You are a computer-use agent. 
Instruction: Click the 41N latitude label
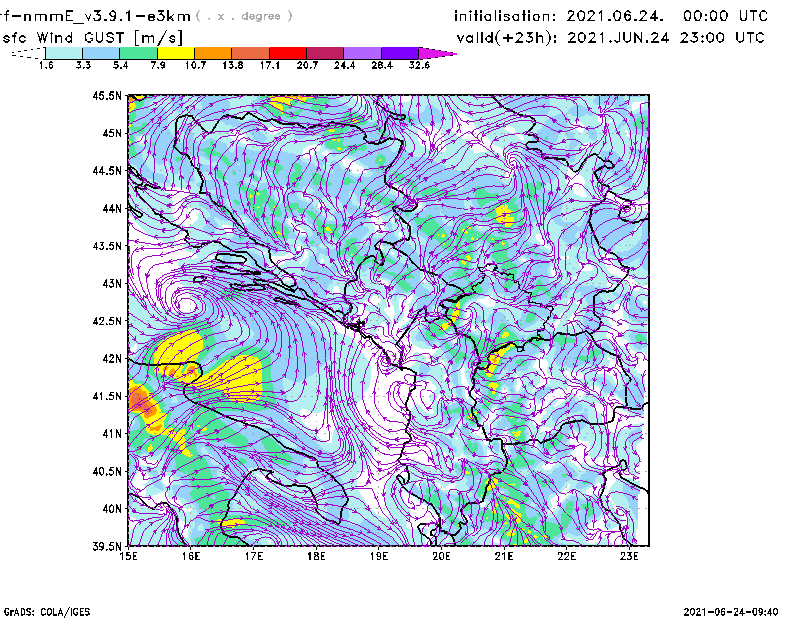tap(112, 433)
